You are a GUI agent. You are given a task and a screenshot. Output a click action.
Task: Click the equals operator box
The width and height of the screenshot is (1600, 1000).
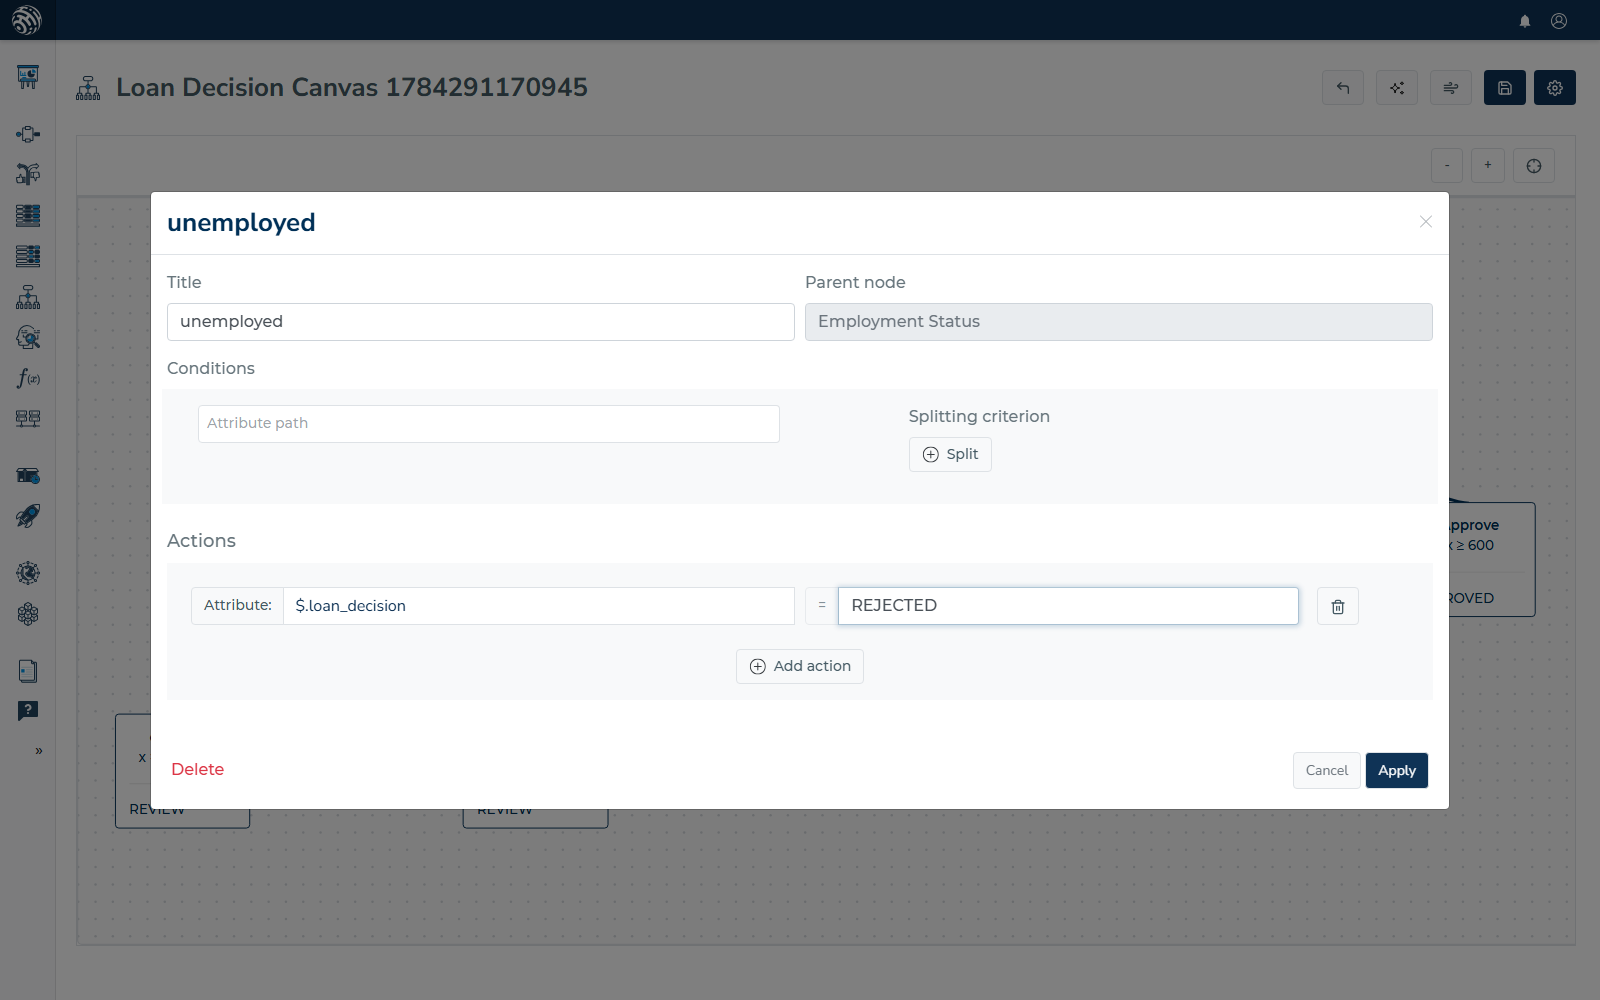click(822, 606)
